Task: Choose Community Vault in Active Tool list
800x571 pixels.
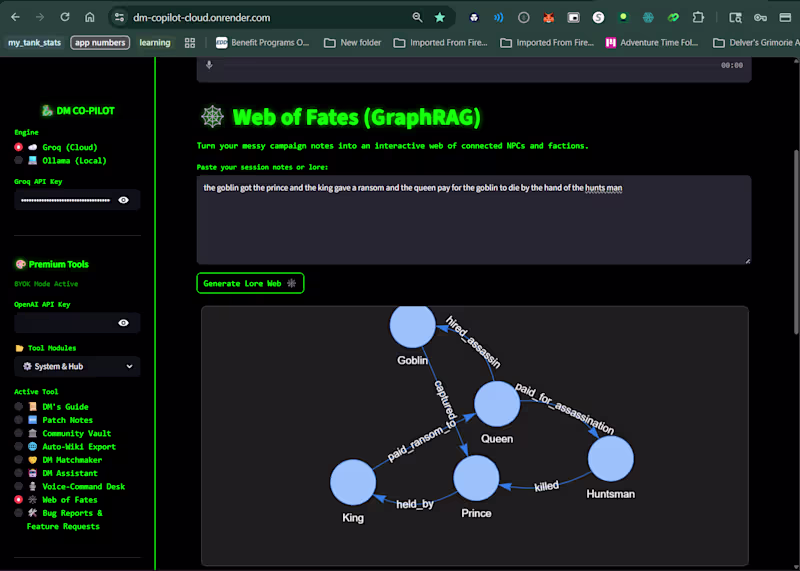Action: pos(63,433)
